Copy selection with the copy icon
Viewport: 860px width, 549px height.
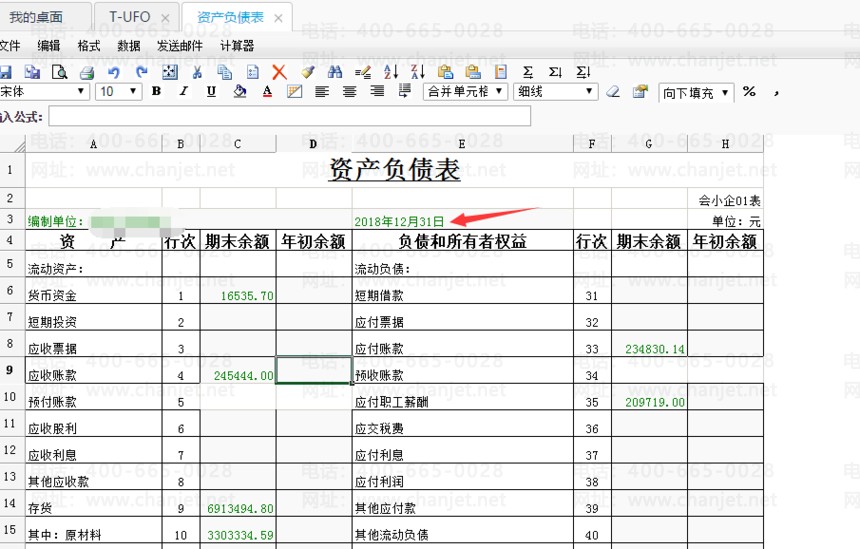pos(224,72)
